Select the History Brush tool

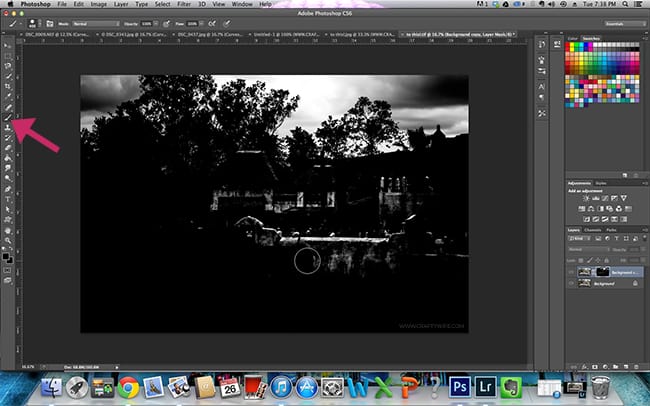(x=7, y=138)
